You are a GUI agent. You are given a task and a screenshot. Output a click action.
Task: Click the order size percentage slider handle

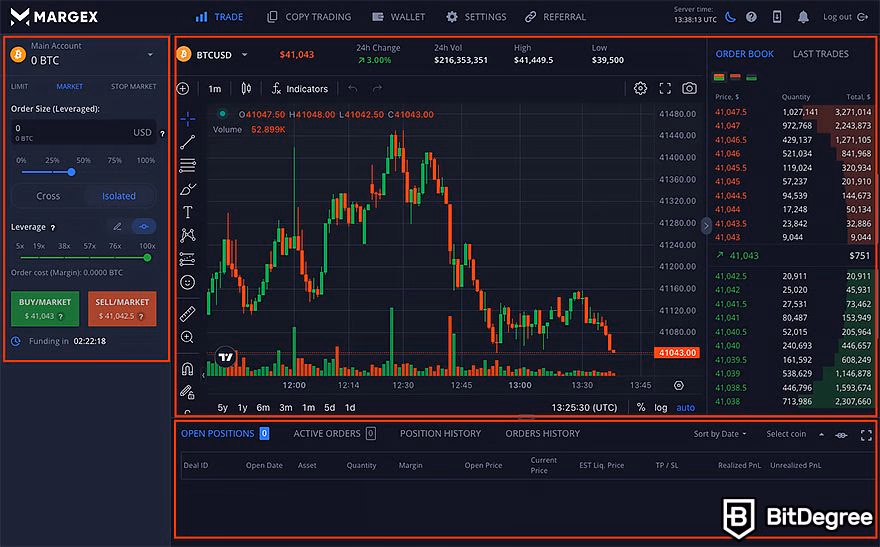tap(71, 172)
